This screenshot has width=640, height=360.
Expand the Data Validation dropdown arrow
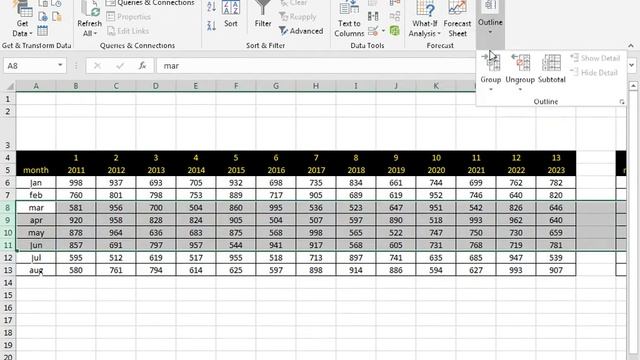click(383, 31)
